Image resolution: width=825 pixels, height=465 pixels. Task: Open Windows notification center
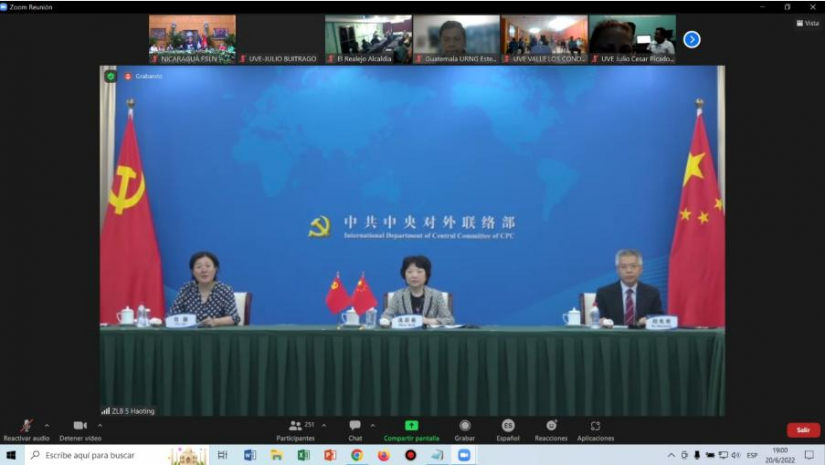tap(809, 455)
